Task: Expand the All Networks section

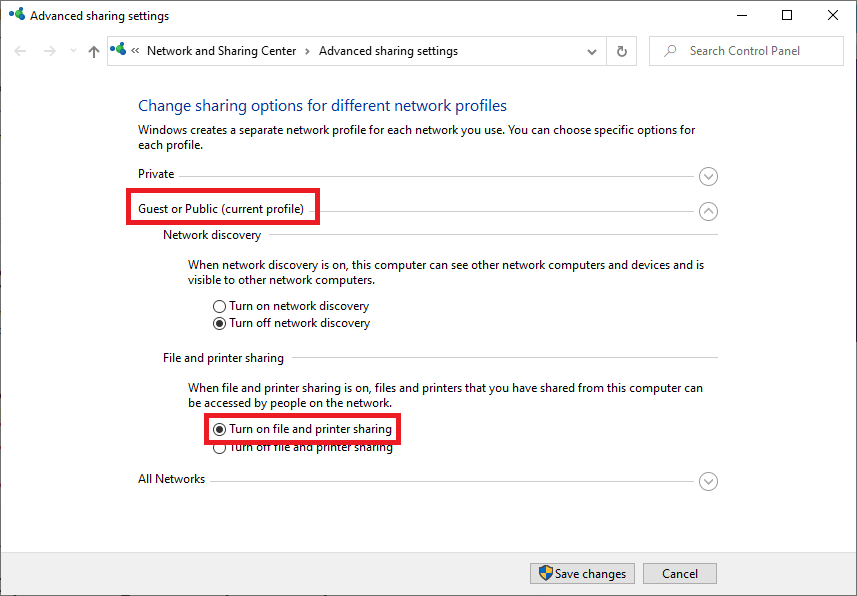Action: pos(708,482)
